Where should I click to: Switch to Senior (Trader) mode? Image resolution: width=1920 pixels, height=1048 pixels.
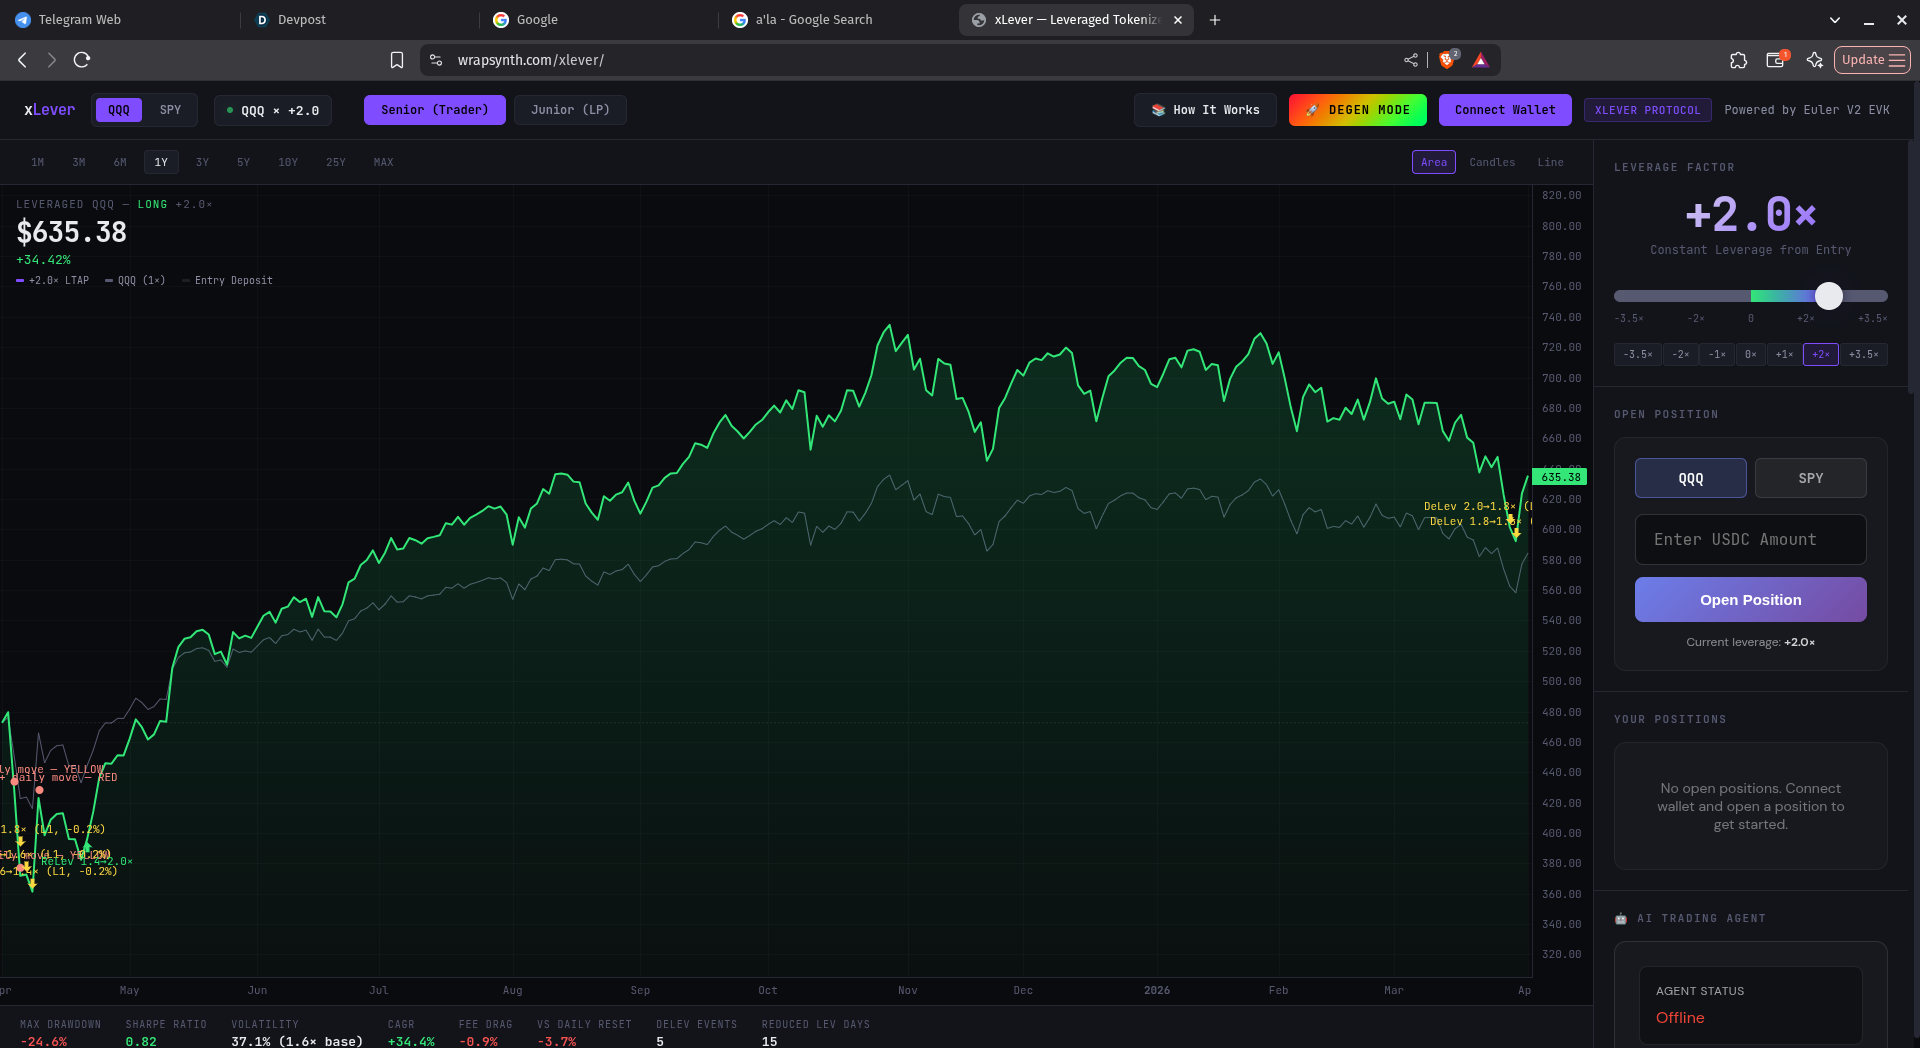pyautogui.click(x=435, y=110)
